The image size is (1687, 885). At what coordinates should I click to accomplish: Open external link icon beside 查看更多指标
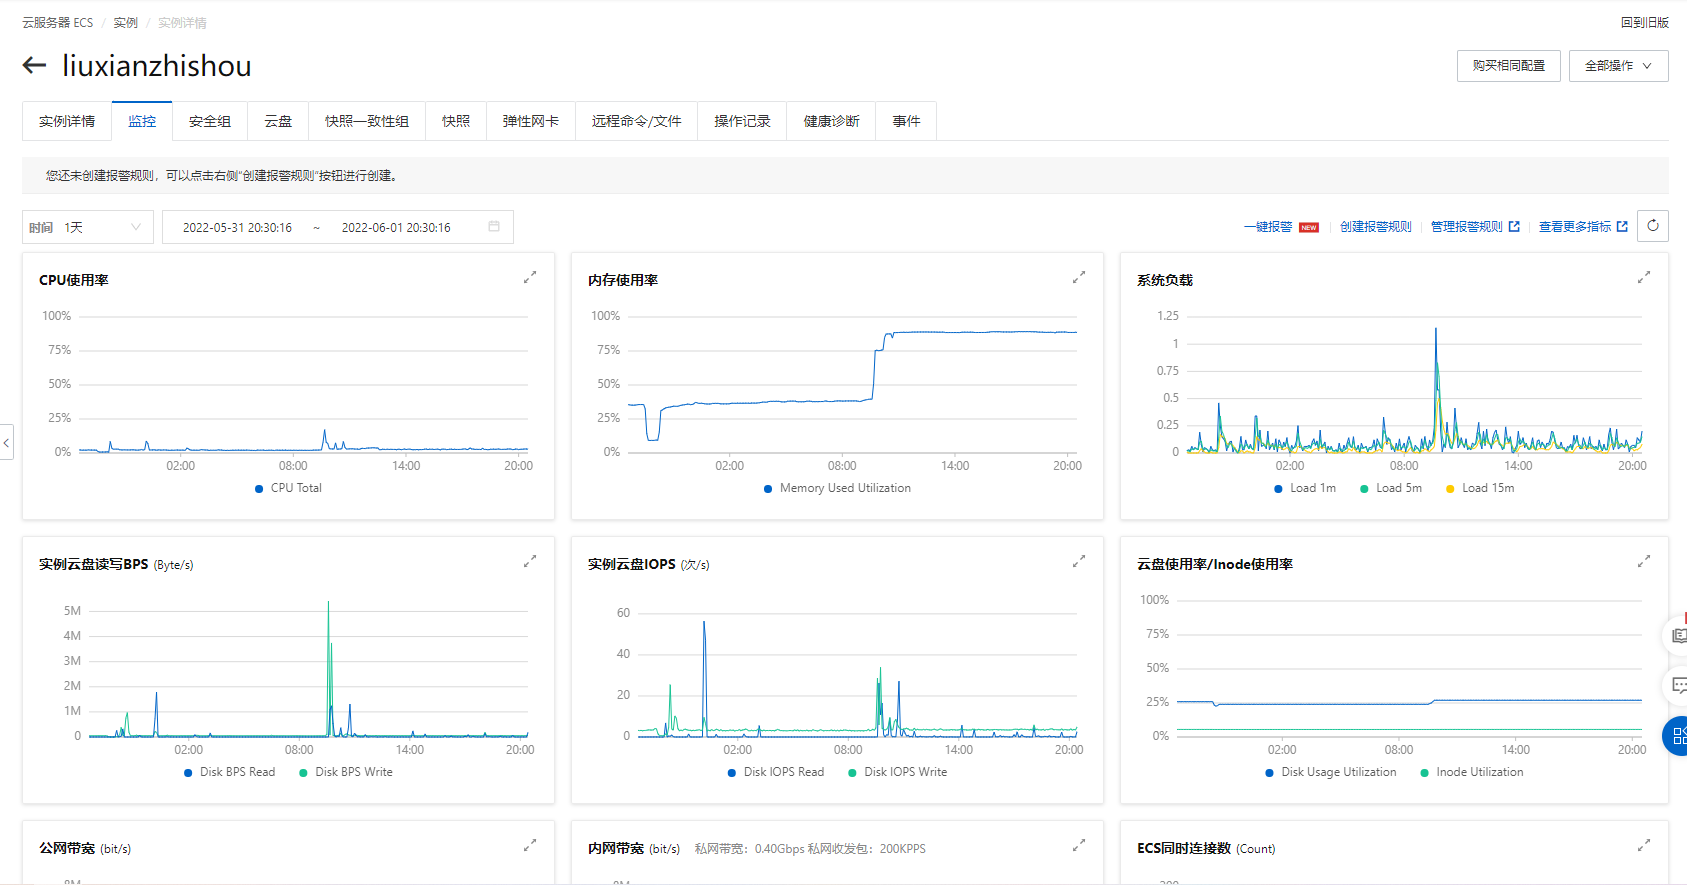(1622, 227)
